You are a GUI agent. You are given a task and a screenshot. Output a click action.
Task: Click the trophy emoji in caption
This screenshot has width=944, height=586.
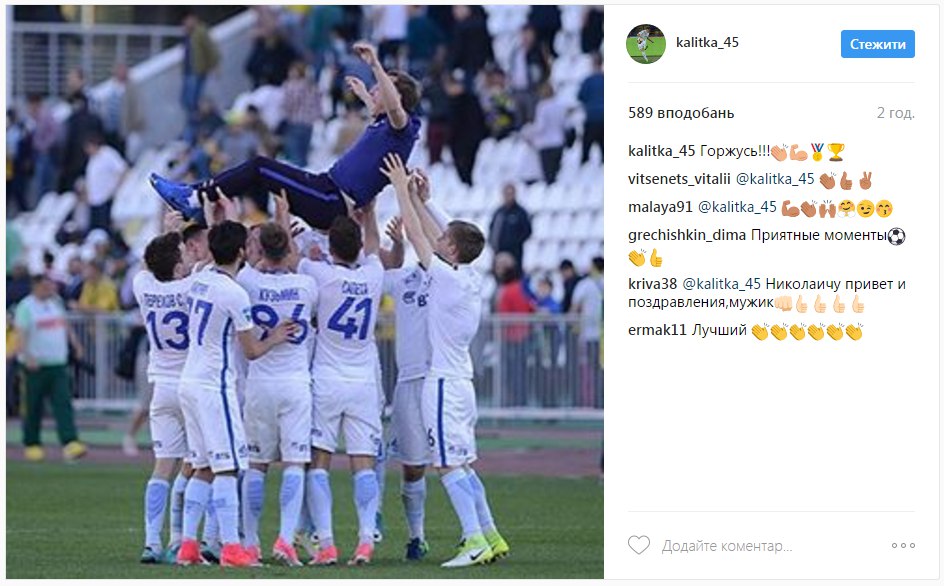tap(836, 152)
